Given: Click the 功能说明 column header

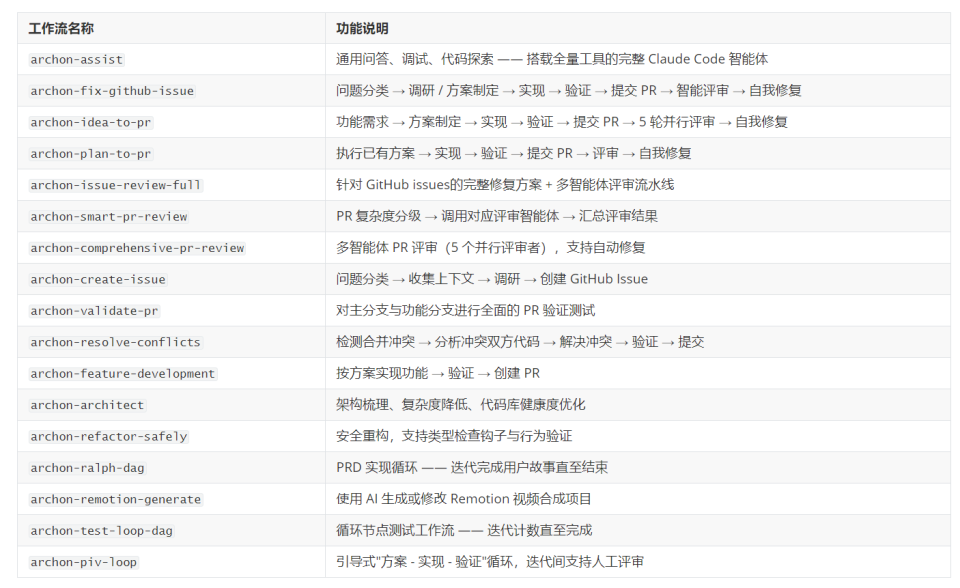Looking at the screenshot, I should click(362, 28).
